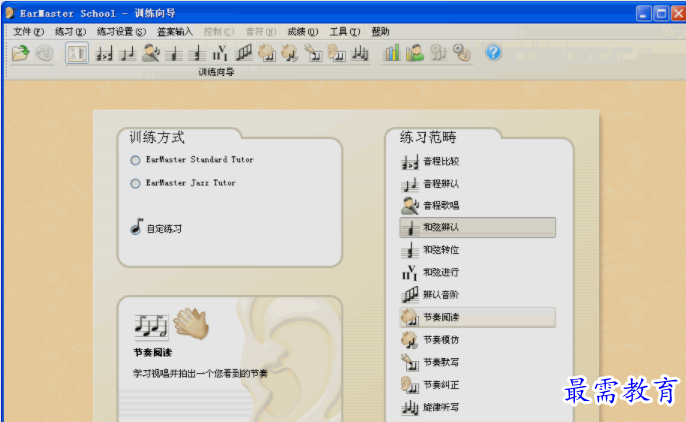
Task: Select 旋律听写 in the 练习范畴 list
Action: click(477, 408)
